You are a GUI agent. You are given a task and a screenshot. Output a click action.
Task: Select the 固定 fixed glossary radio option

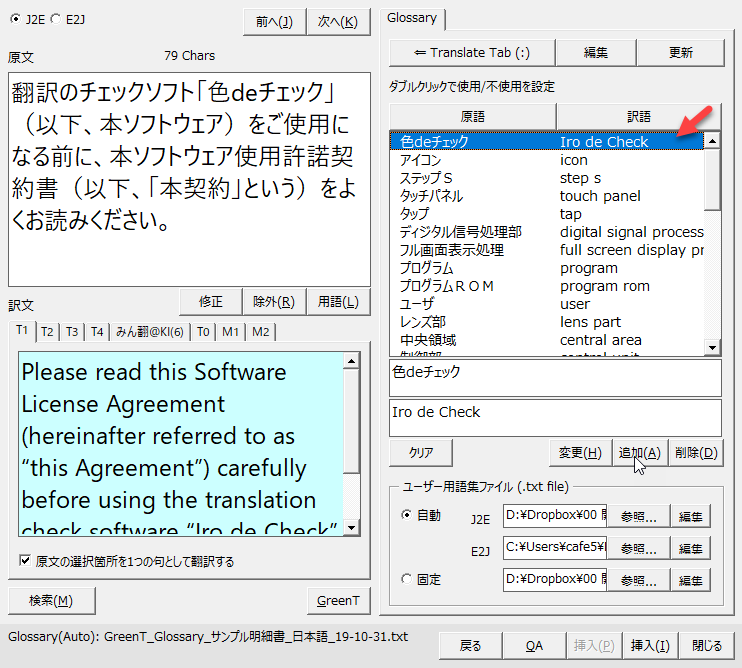[406, 579]
